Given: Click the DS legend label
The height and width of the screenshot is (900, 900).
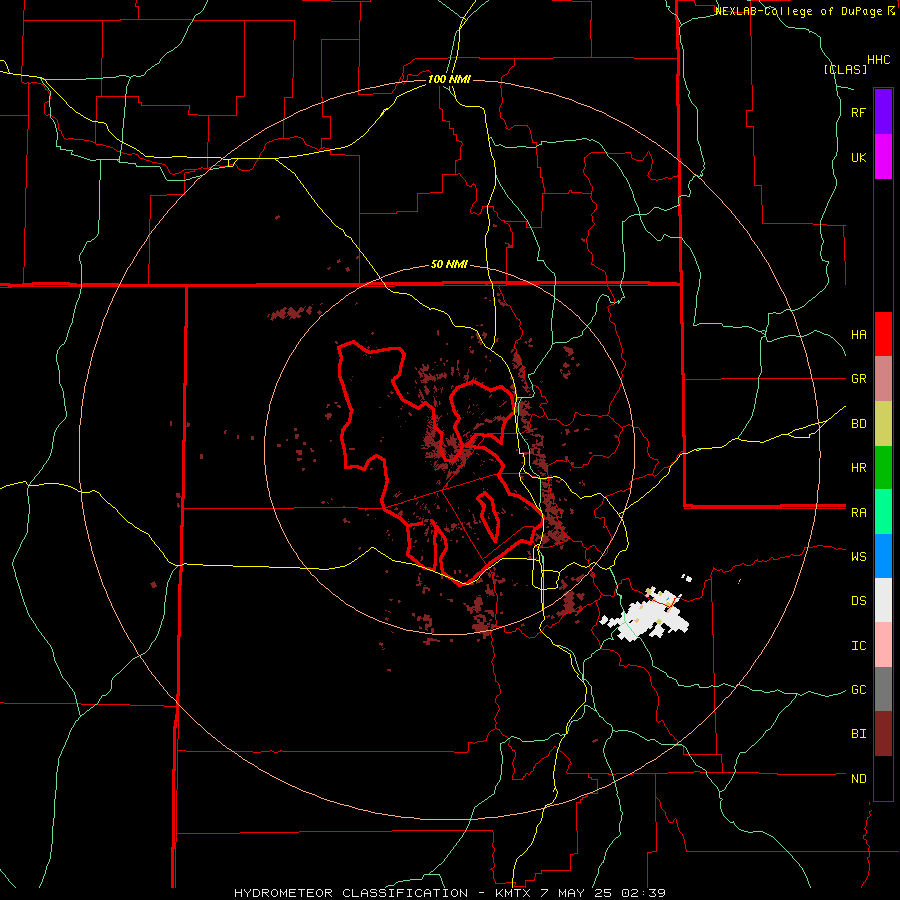Looking at the screenshot, I should point(858,601).
